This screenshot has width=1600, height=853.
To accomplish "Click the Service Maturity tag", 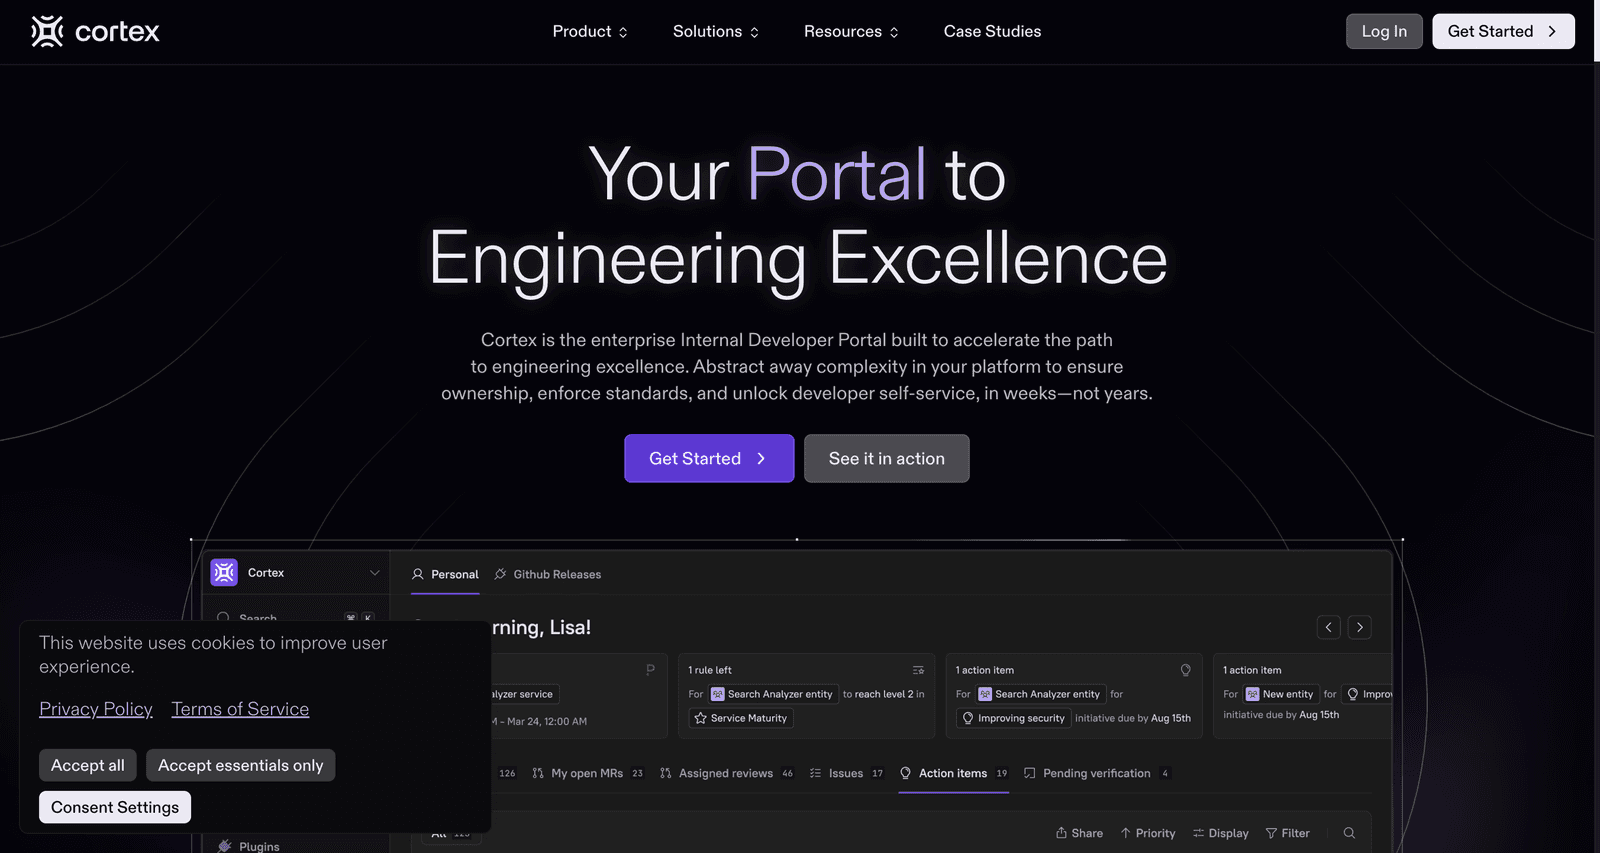I will 741,718.
